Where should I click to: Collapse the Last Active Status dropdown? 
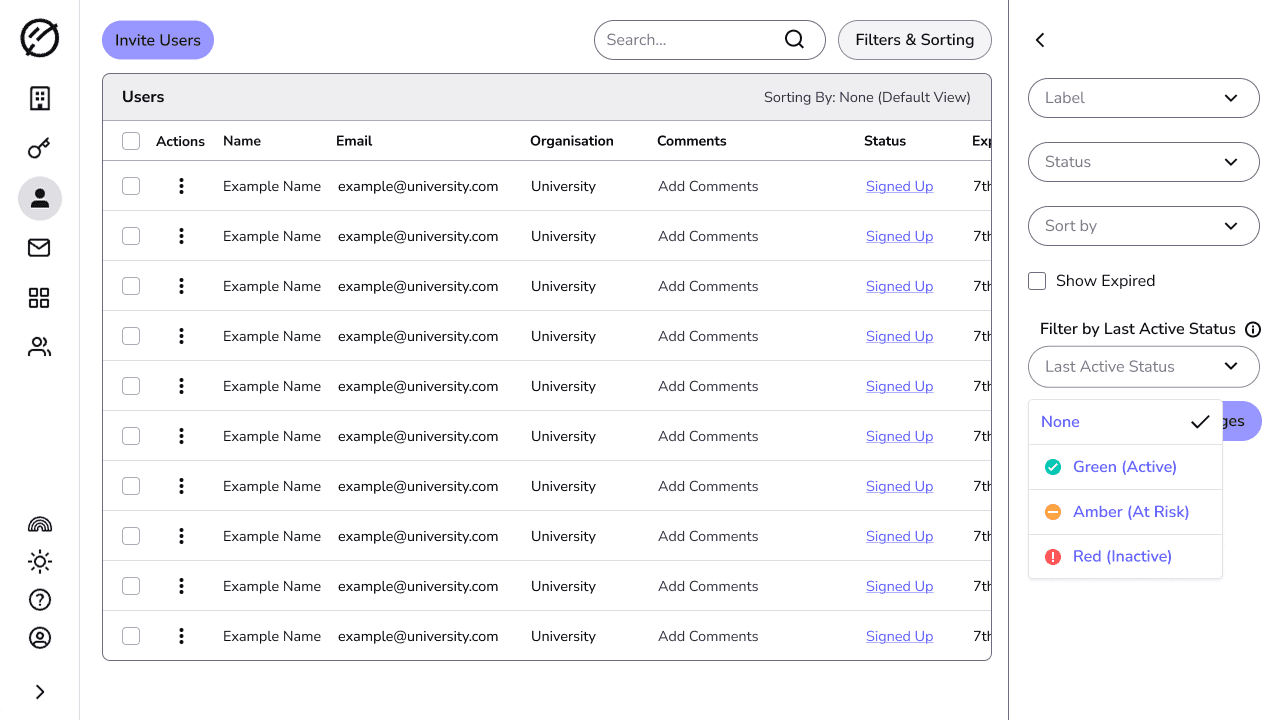click(1144, 367)
